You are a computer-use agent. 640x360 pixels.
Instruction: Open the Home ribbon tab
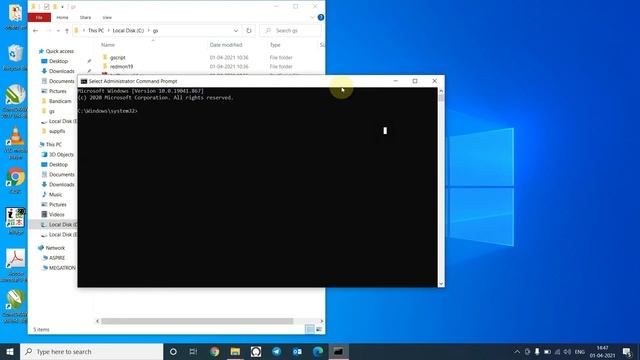click(62, 18)
